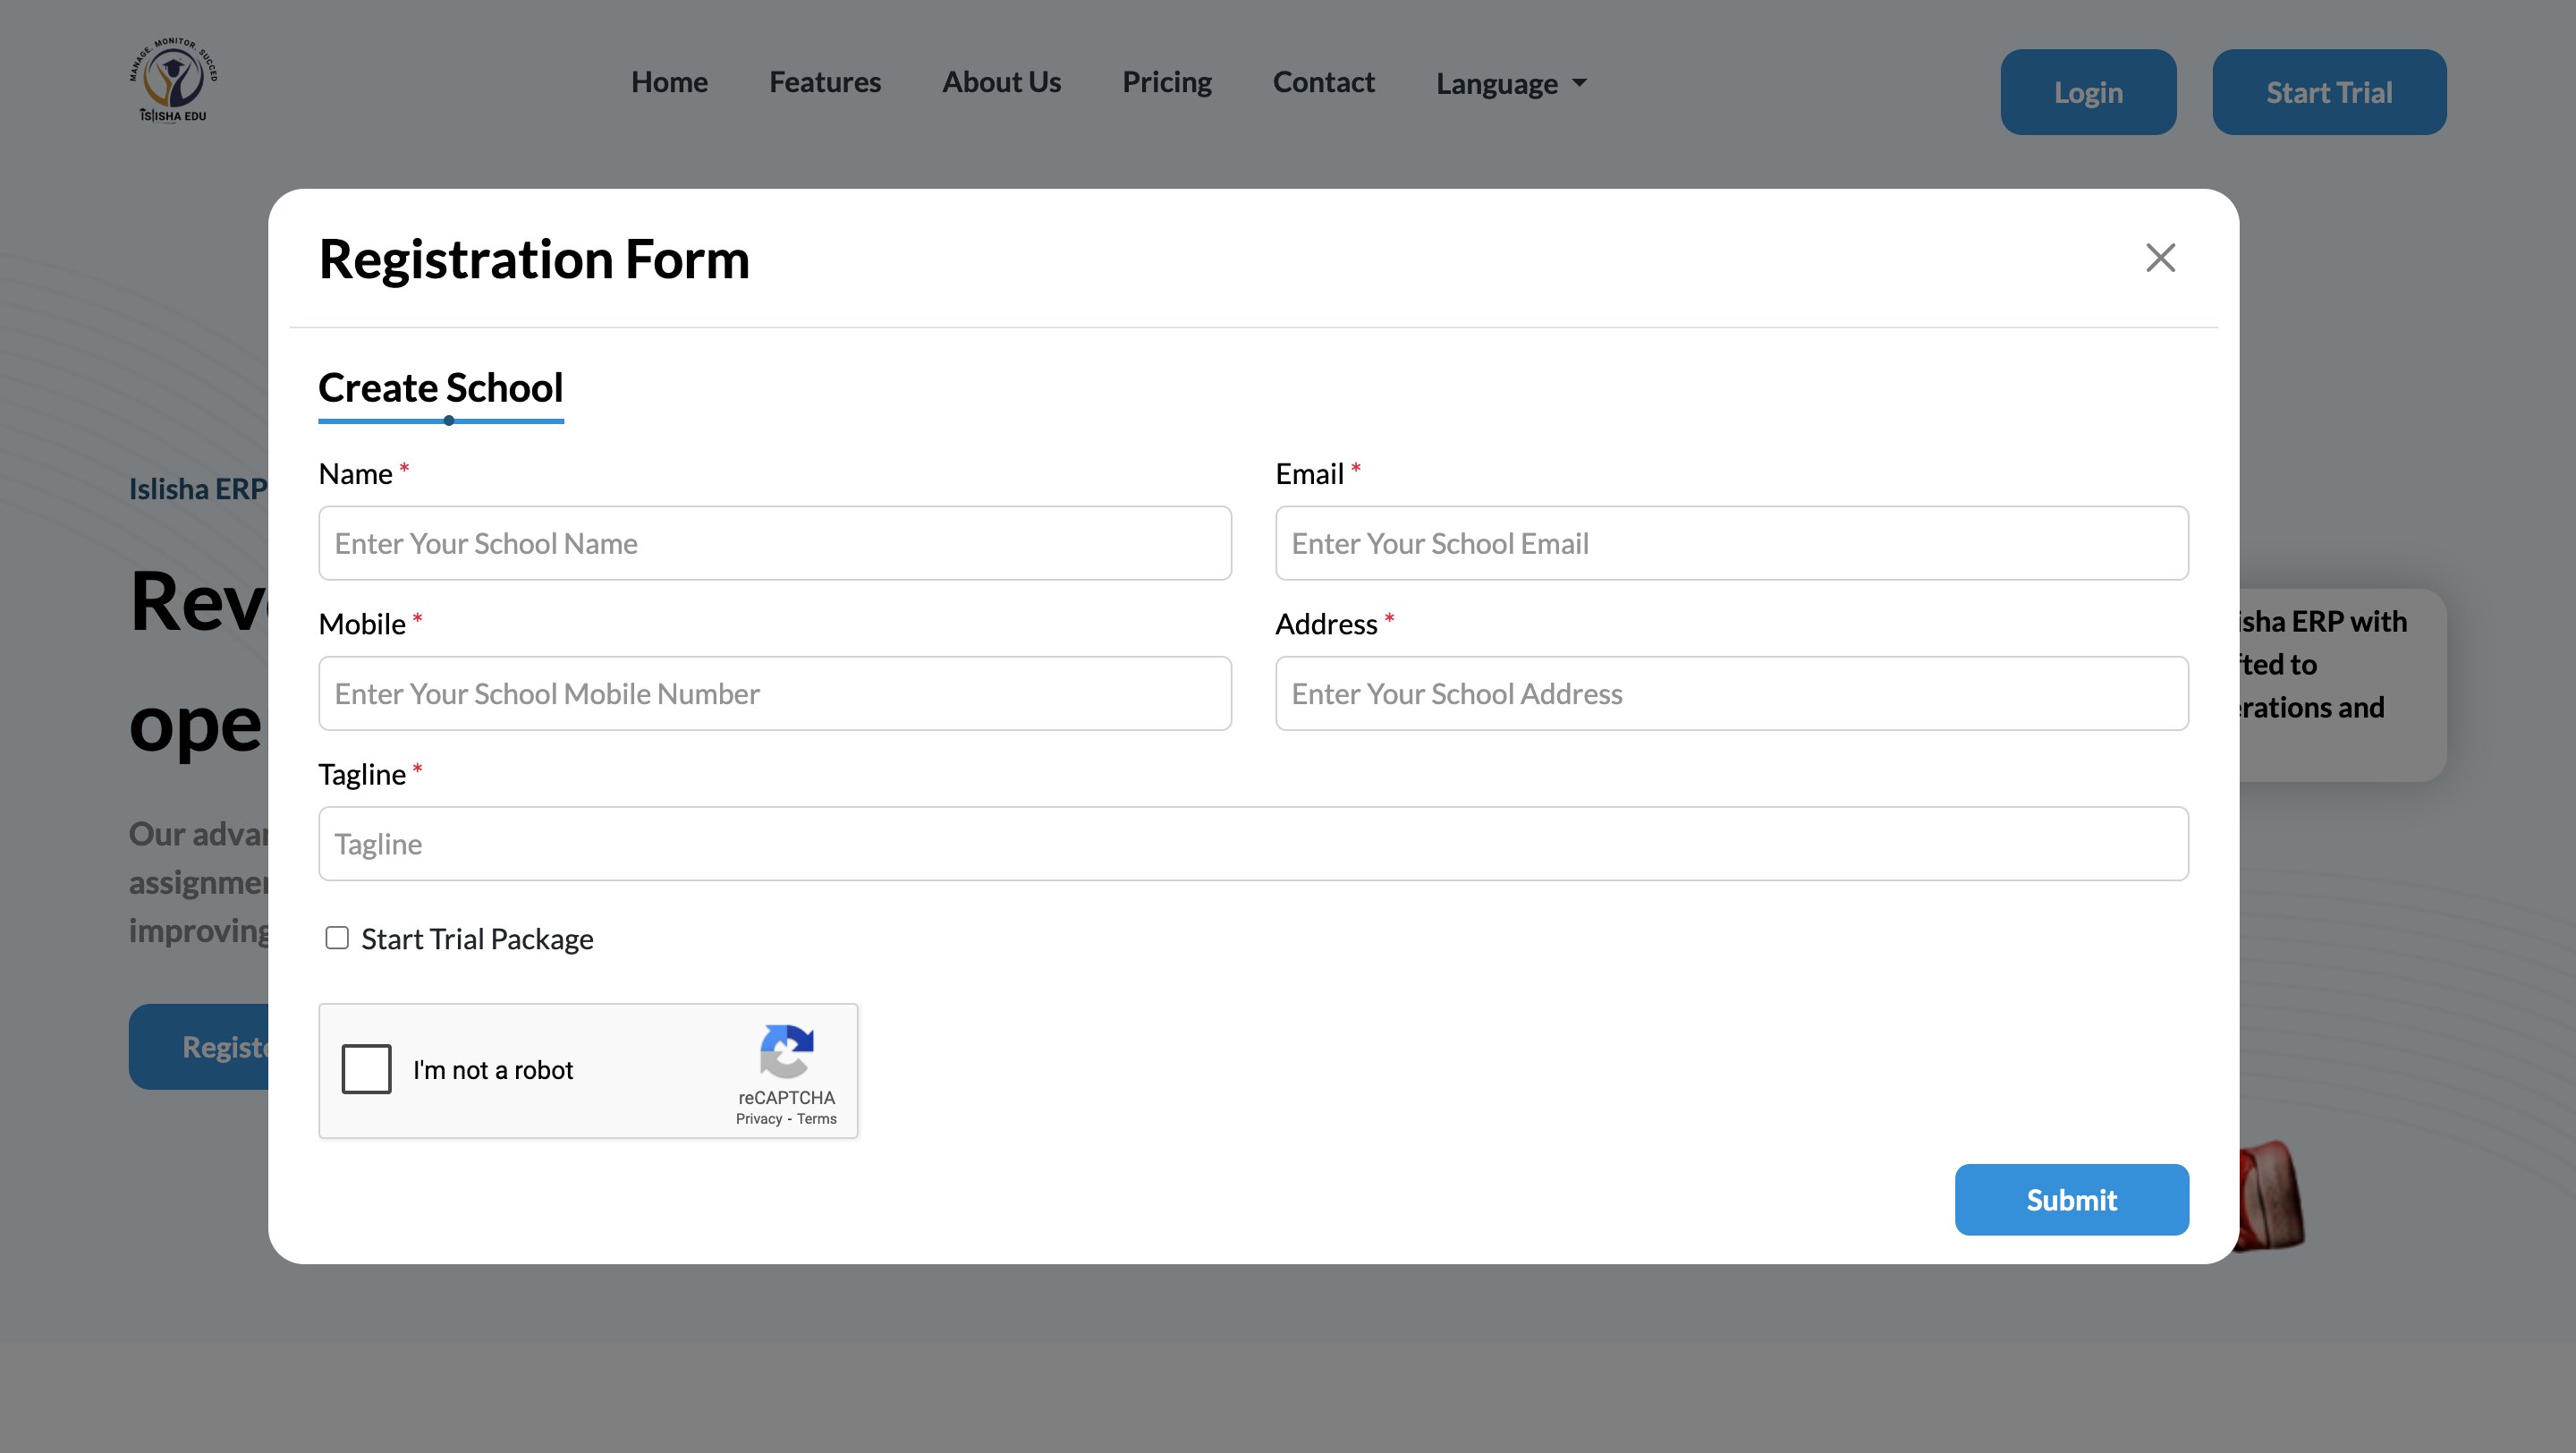Open the reCAPTCHA Privacy link
The image size is (2576, 1453).
pos(759,1119)
